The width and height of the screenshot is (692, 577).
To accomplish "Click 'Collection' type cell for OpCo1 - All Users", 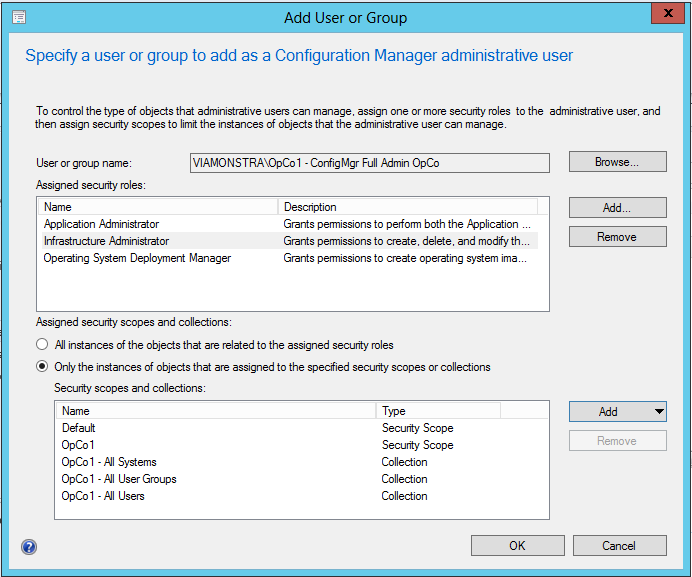I will coord(404,496).
